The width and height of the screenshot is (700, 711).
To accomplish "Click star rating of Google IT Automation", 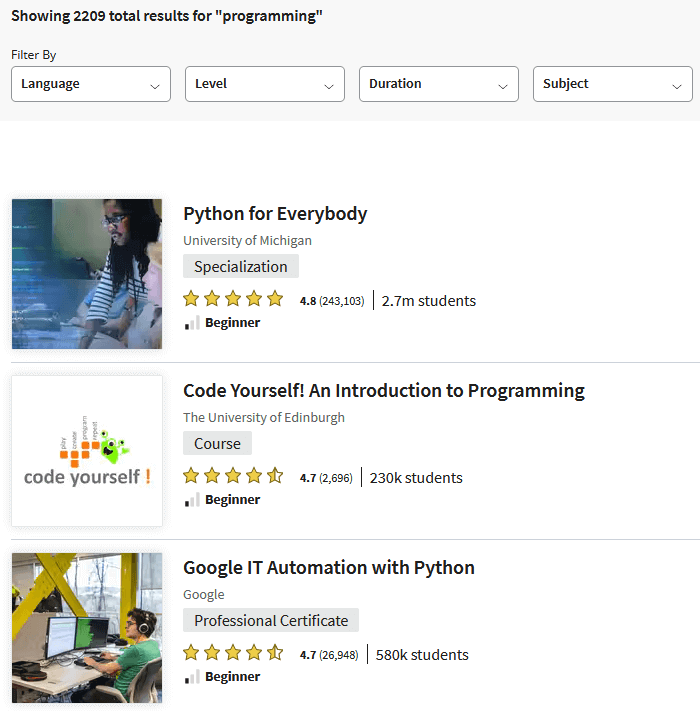I will [x=233, y=654].
